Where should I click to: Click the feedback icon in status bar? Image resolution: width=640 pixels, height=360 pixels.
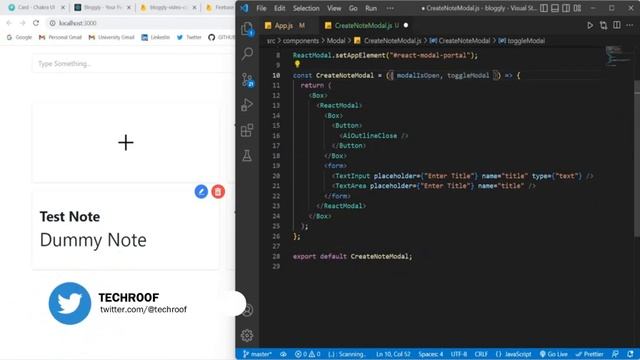point(616,354)
